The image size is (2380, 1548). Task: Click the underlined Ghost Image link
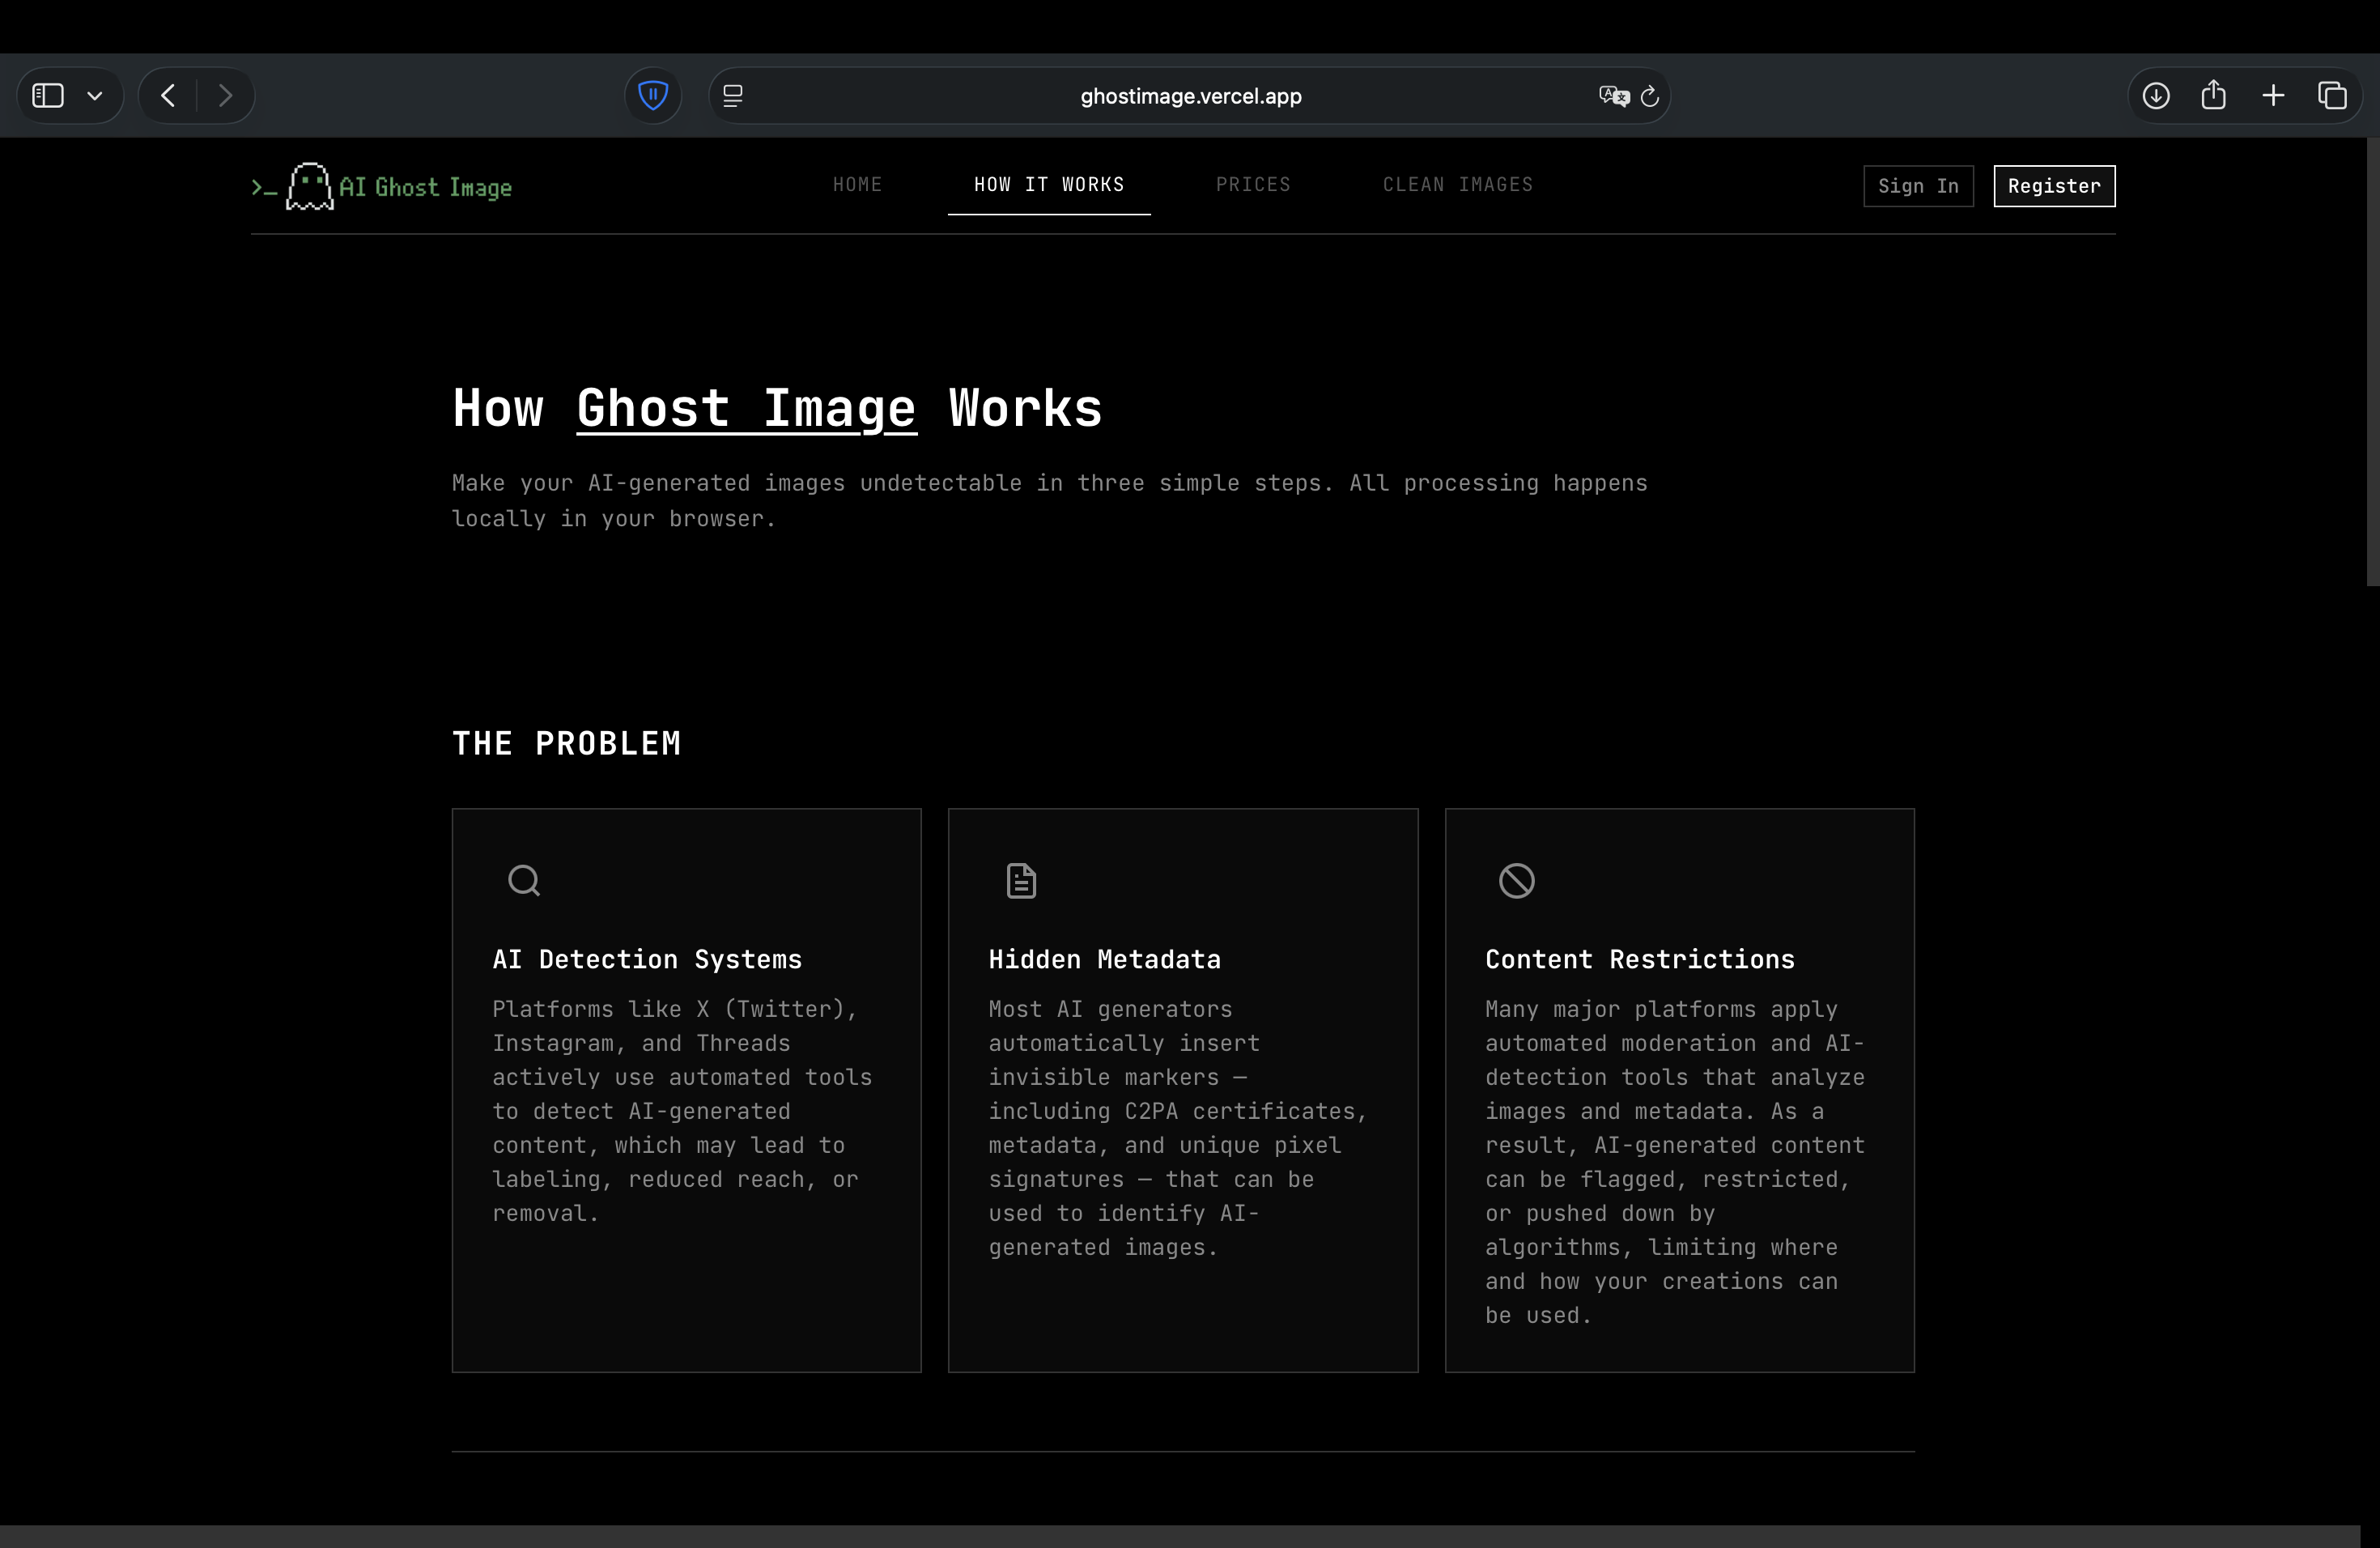[745, 408]
